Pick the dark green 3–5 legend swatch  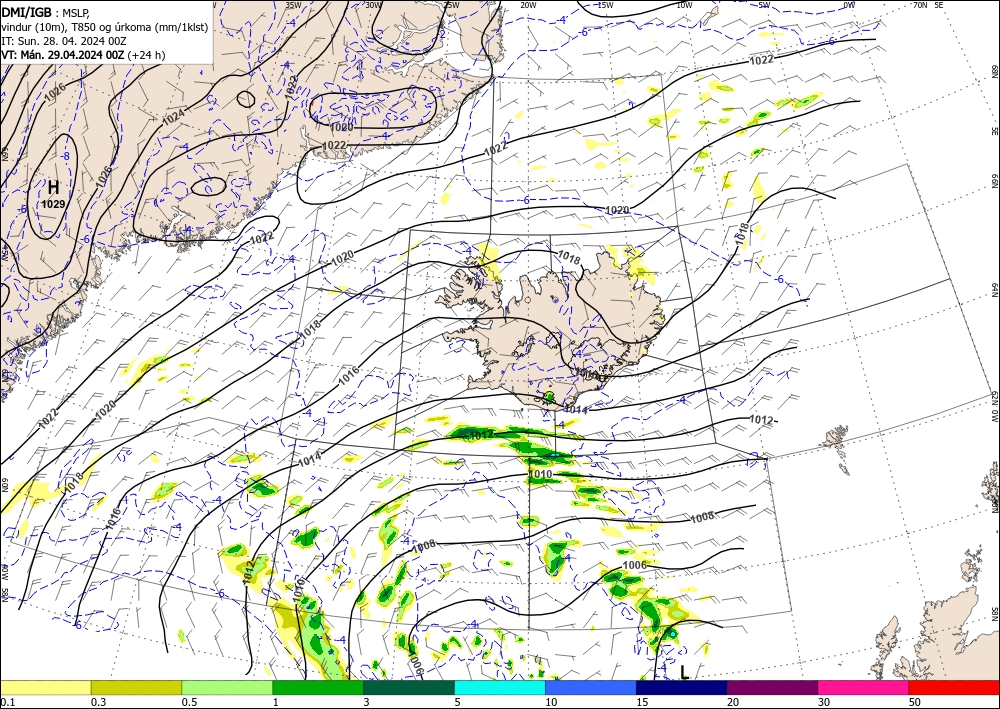pos(409,687)
